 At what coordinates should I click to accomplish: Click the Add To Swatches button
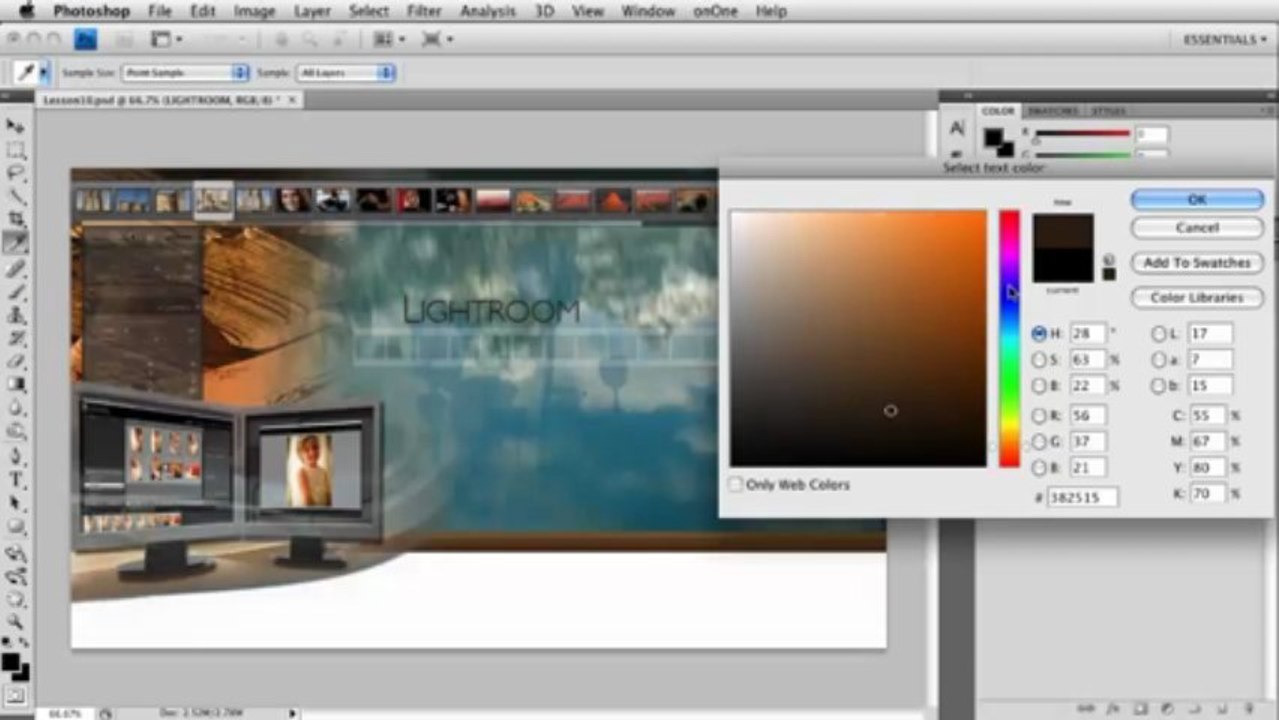1197,262
